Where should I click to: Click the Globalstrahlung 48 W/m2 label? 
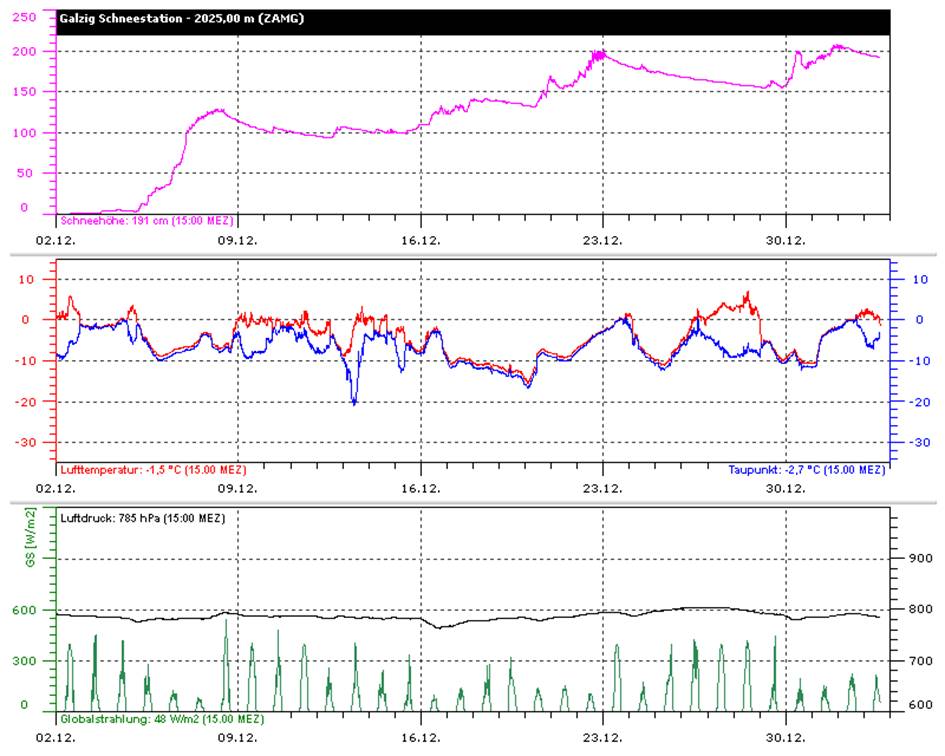coord(162,719)
